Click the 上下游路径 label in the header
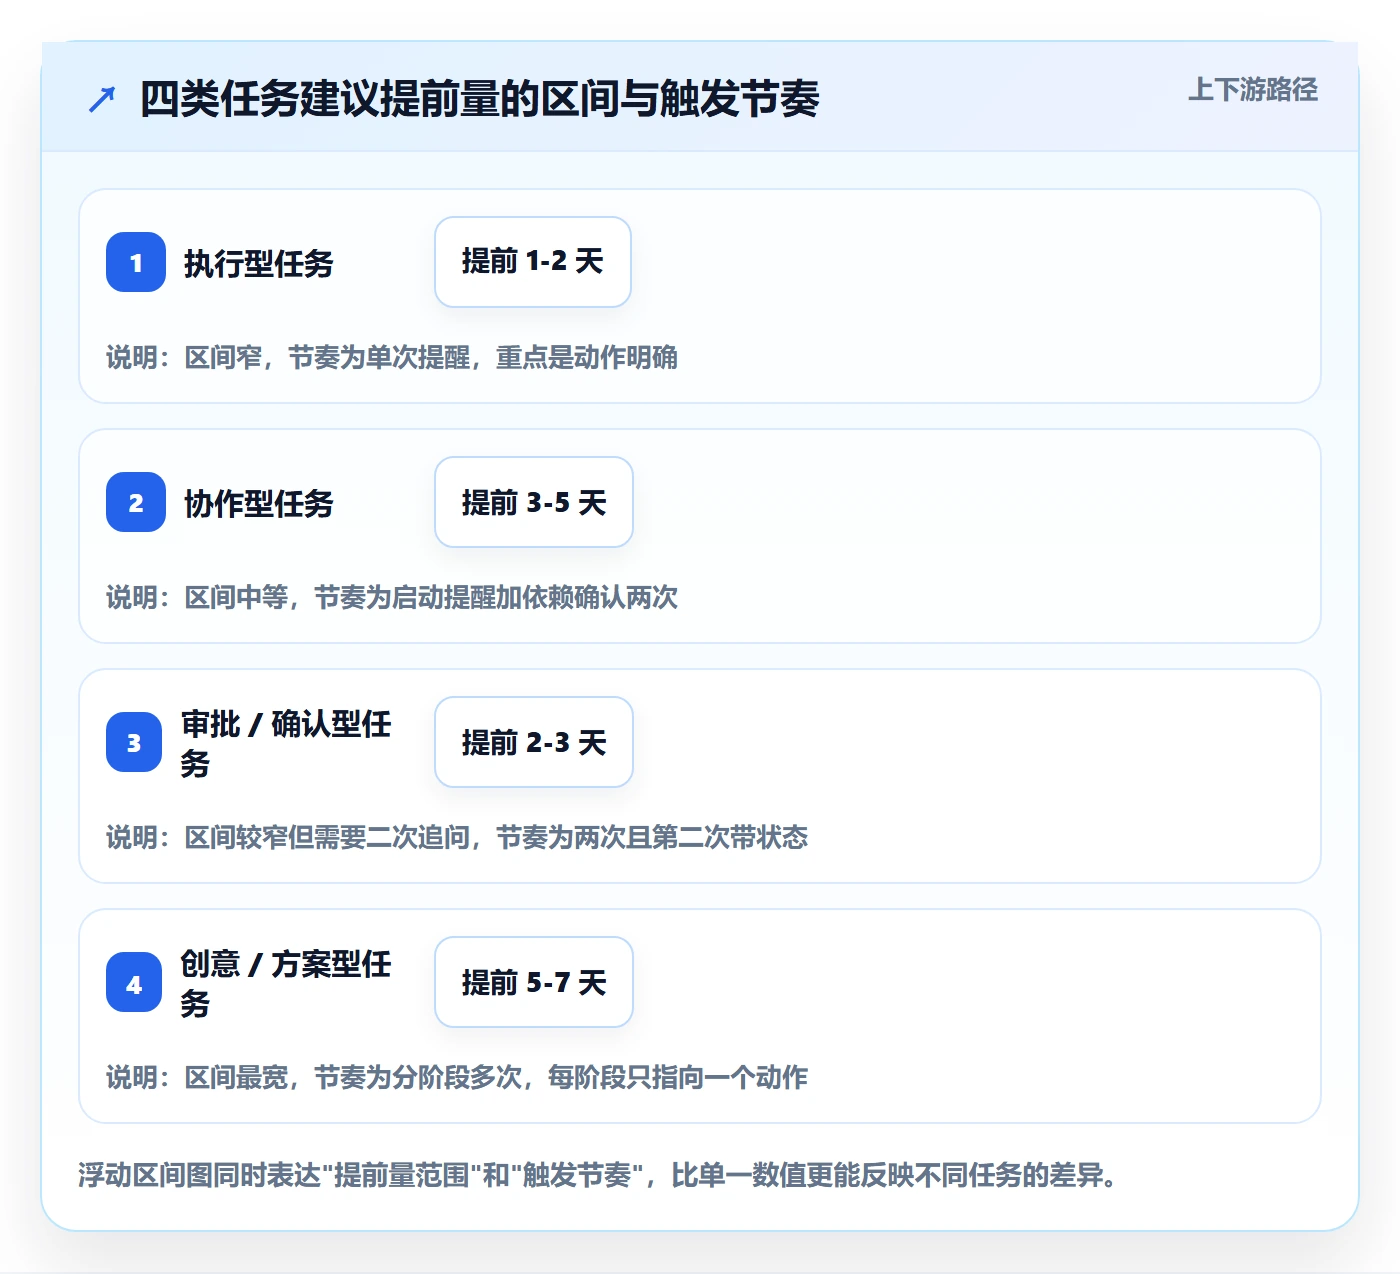 (x=1252, y=90)
